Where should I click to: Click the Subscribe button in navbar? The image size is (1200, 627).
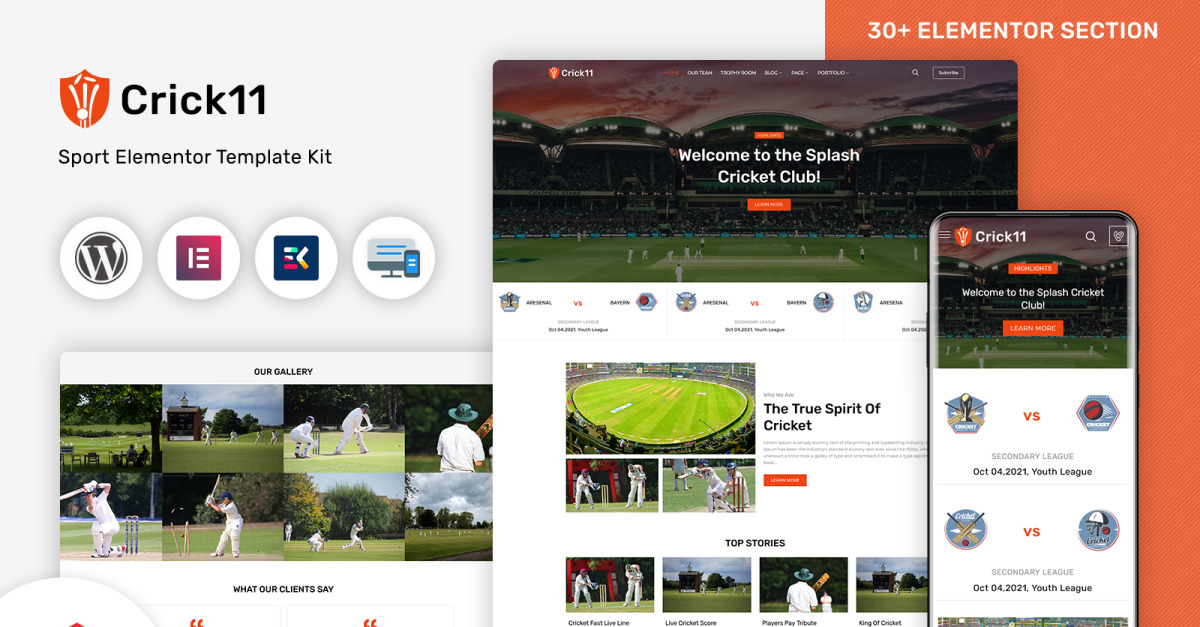[x=948, y=73]
